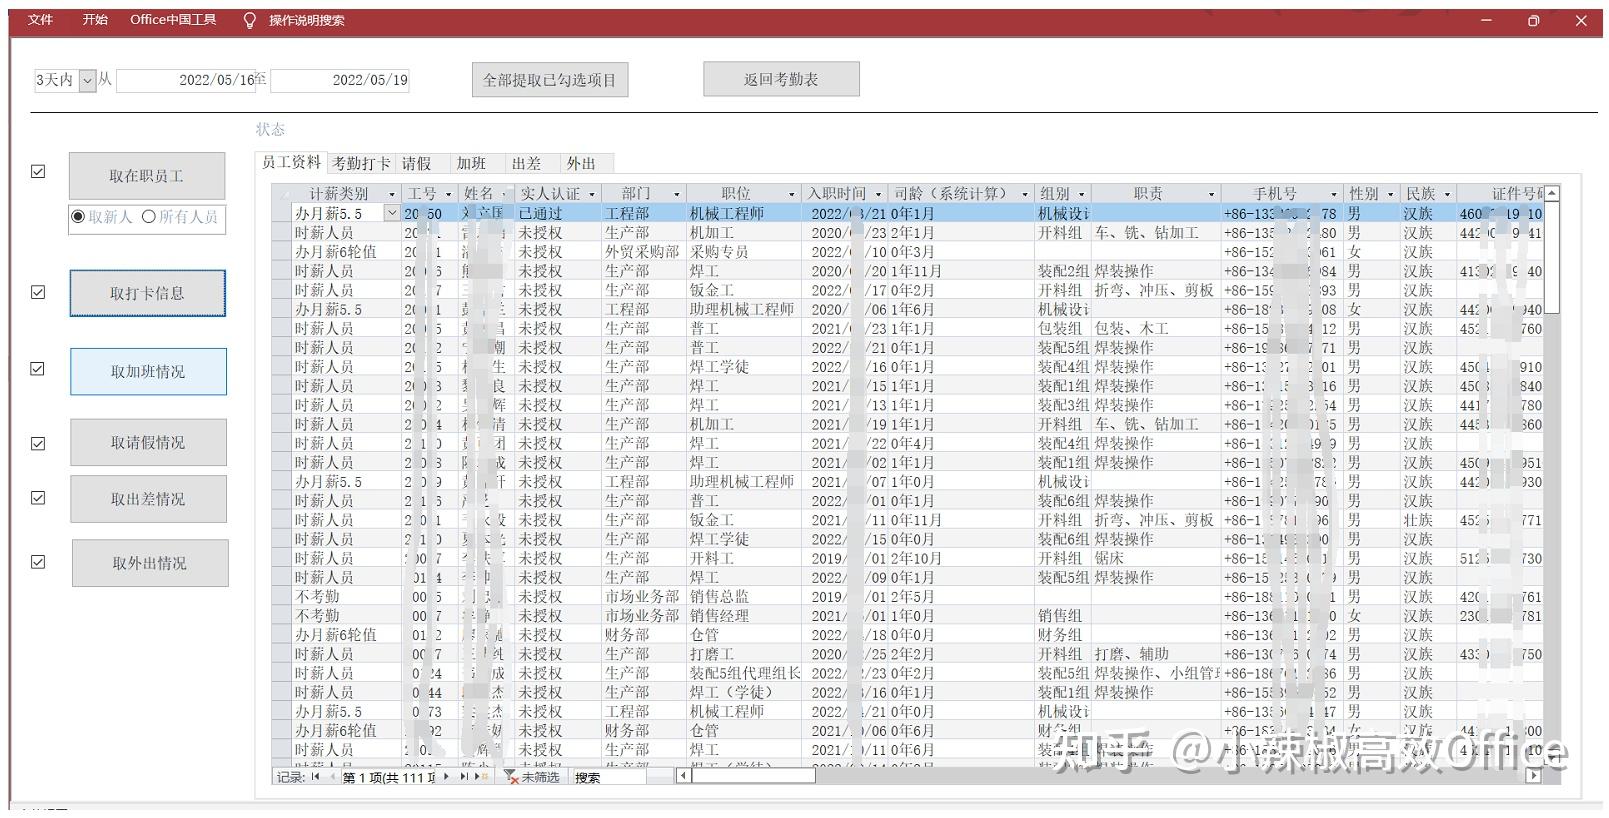Click the 返回考勤表 button
The width and height of the screenshot is (1609, 818).
(x=781, y=79)
